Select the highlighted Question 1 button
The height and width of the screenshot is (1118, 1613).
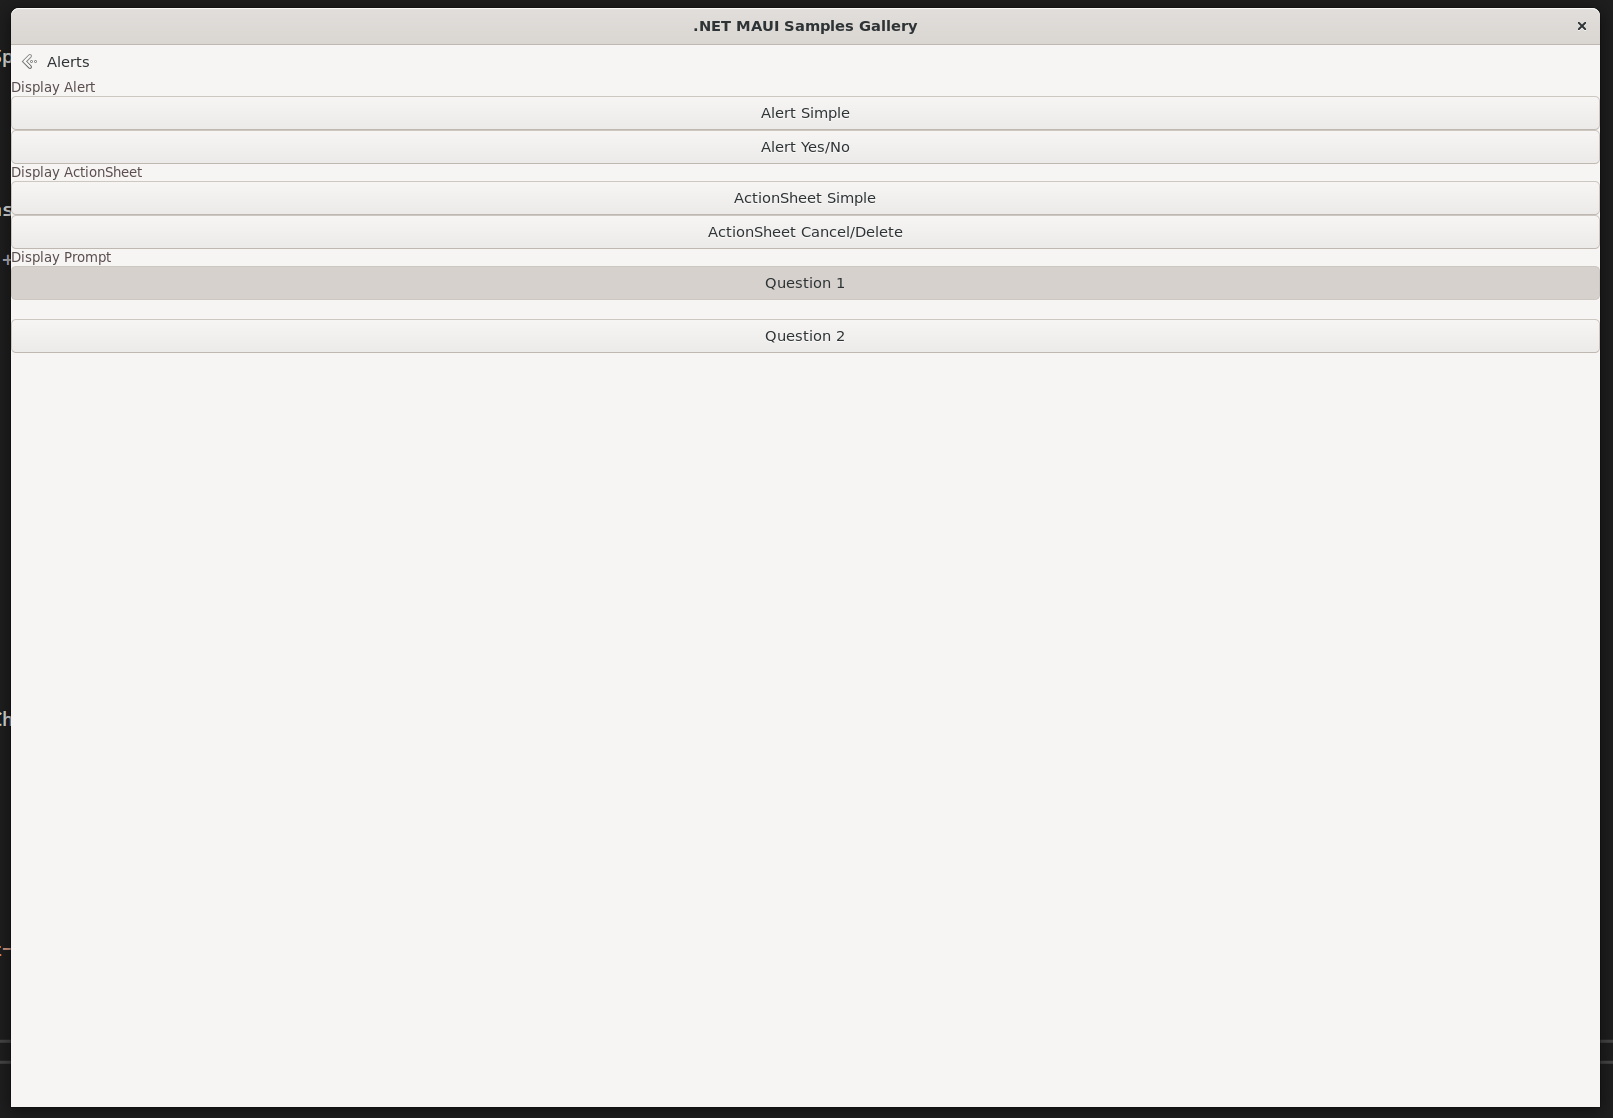(x=805, y=283)
